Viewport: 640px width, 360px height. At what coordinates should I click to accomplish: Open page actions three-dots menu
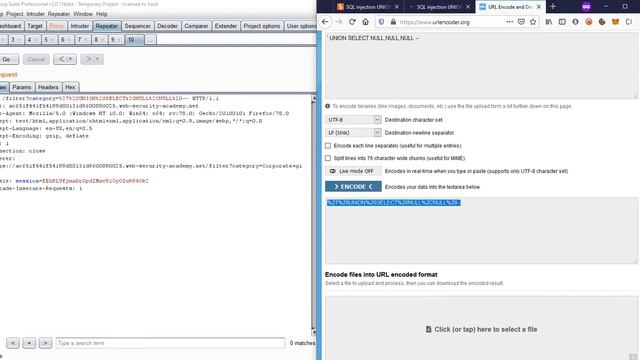tap(509, 22)
